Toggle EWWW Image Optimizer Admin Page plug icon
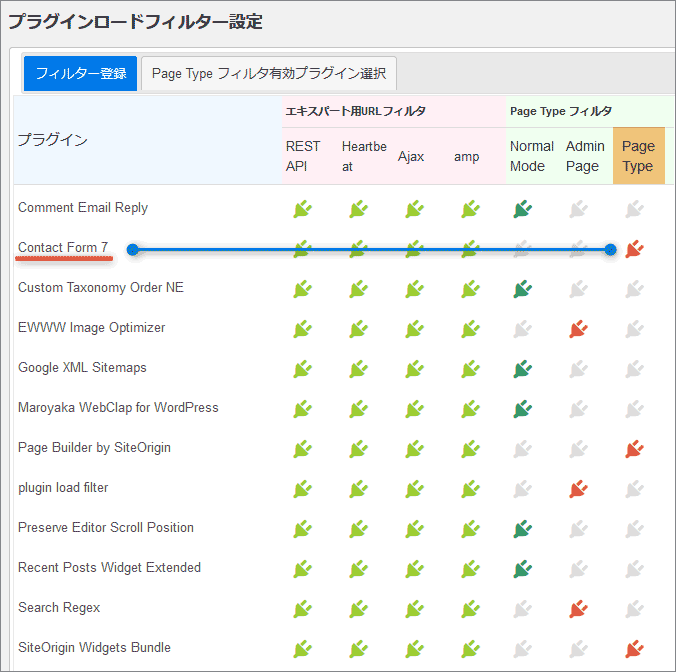This screenshot has height=672, width=676. [578, 329]
